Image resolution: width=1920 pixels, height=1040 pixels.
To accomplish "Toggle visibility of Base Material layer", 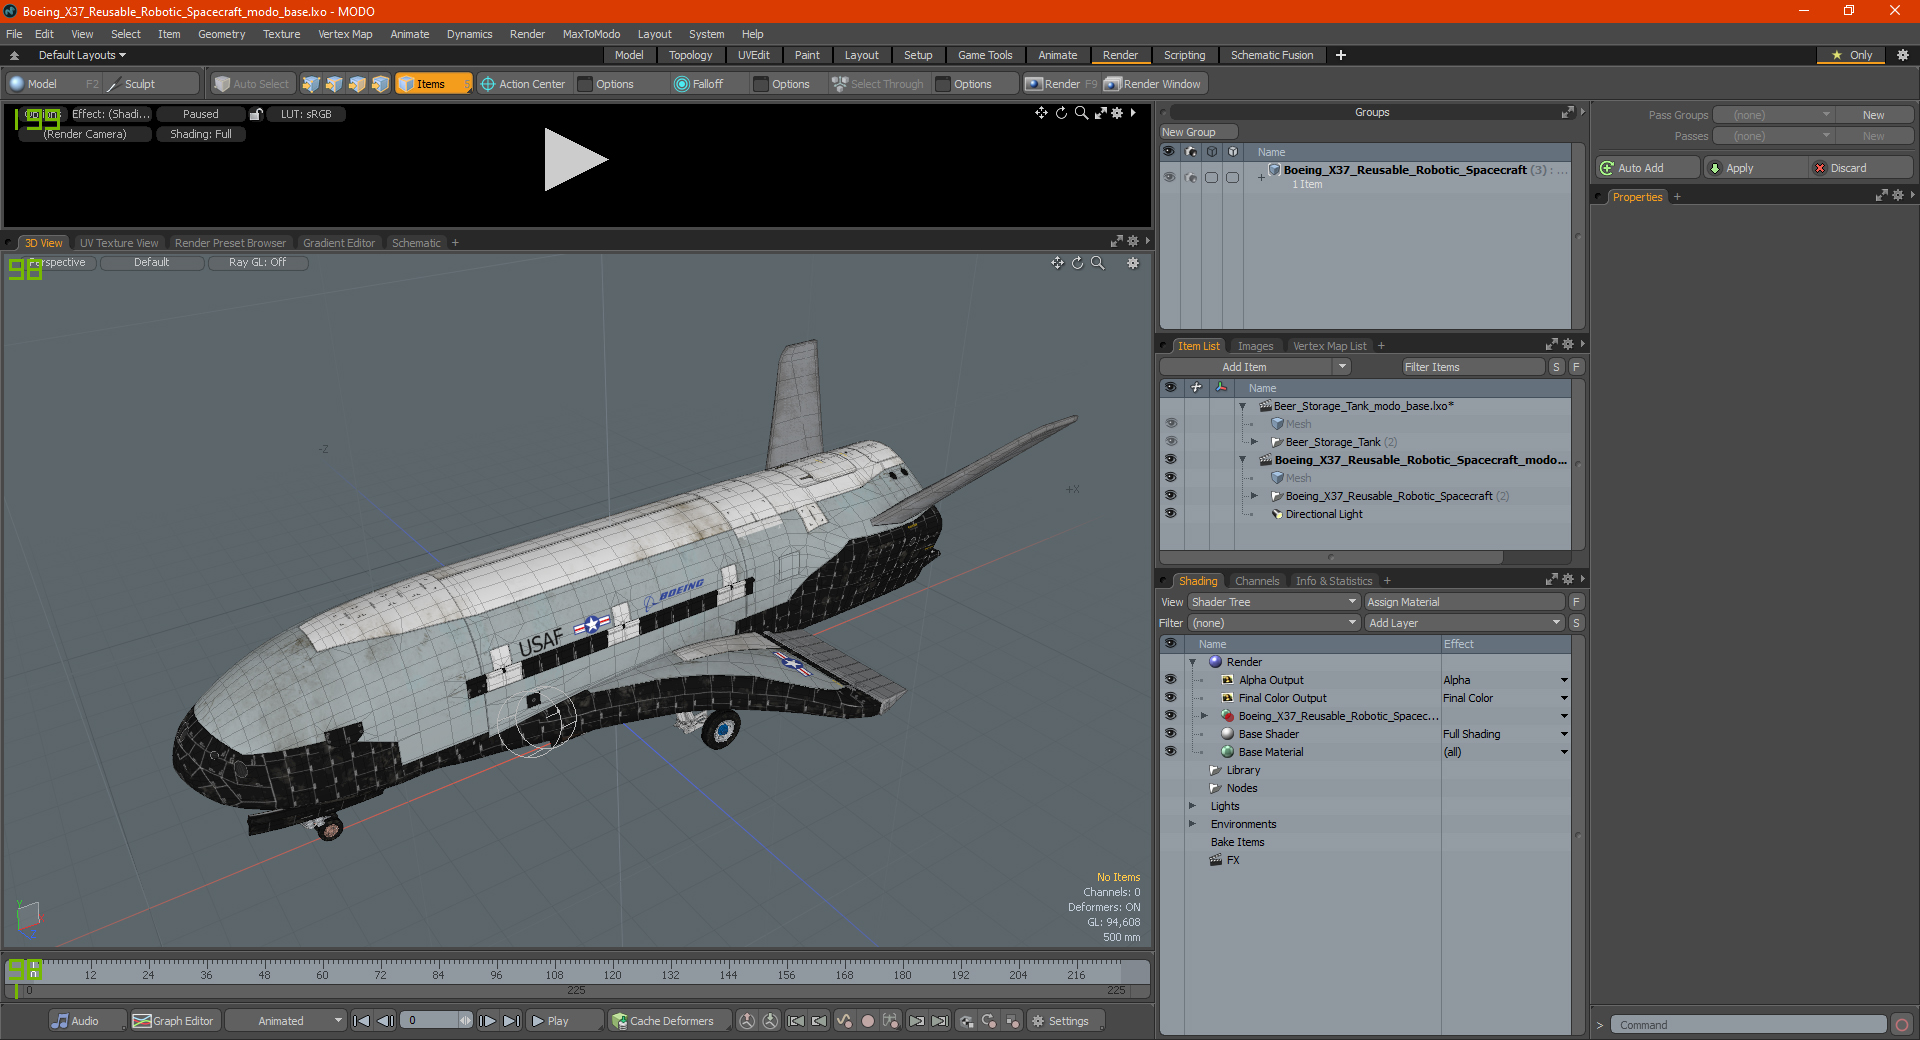I will point(1170,752).
